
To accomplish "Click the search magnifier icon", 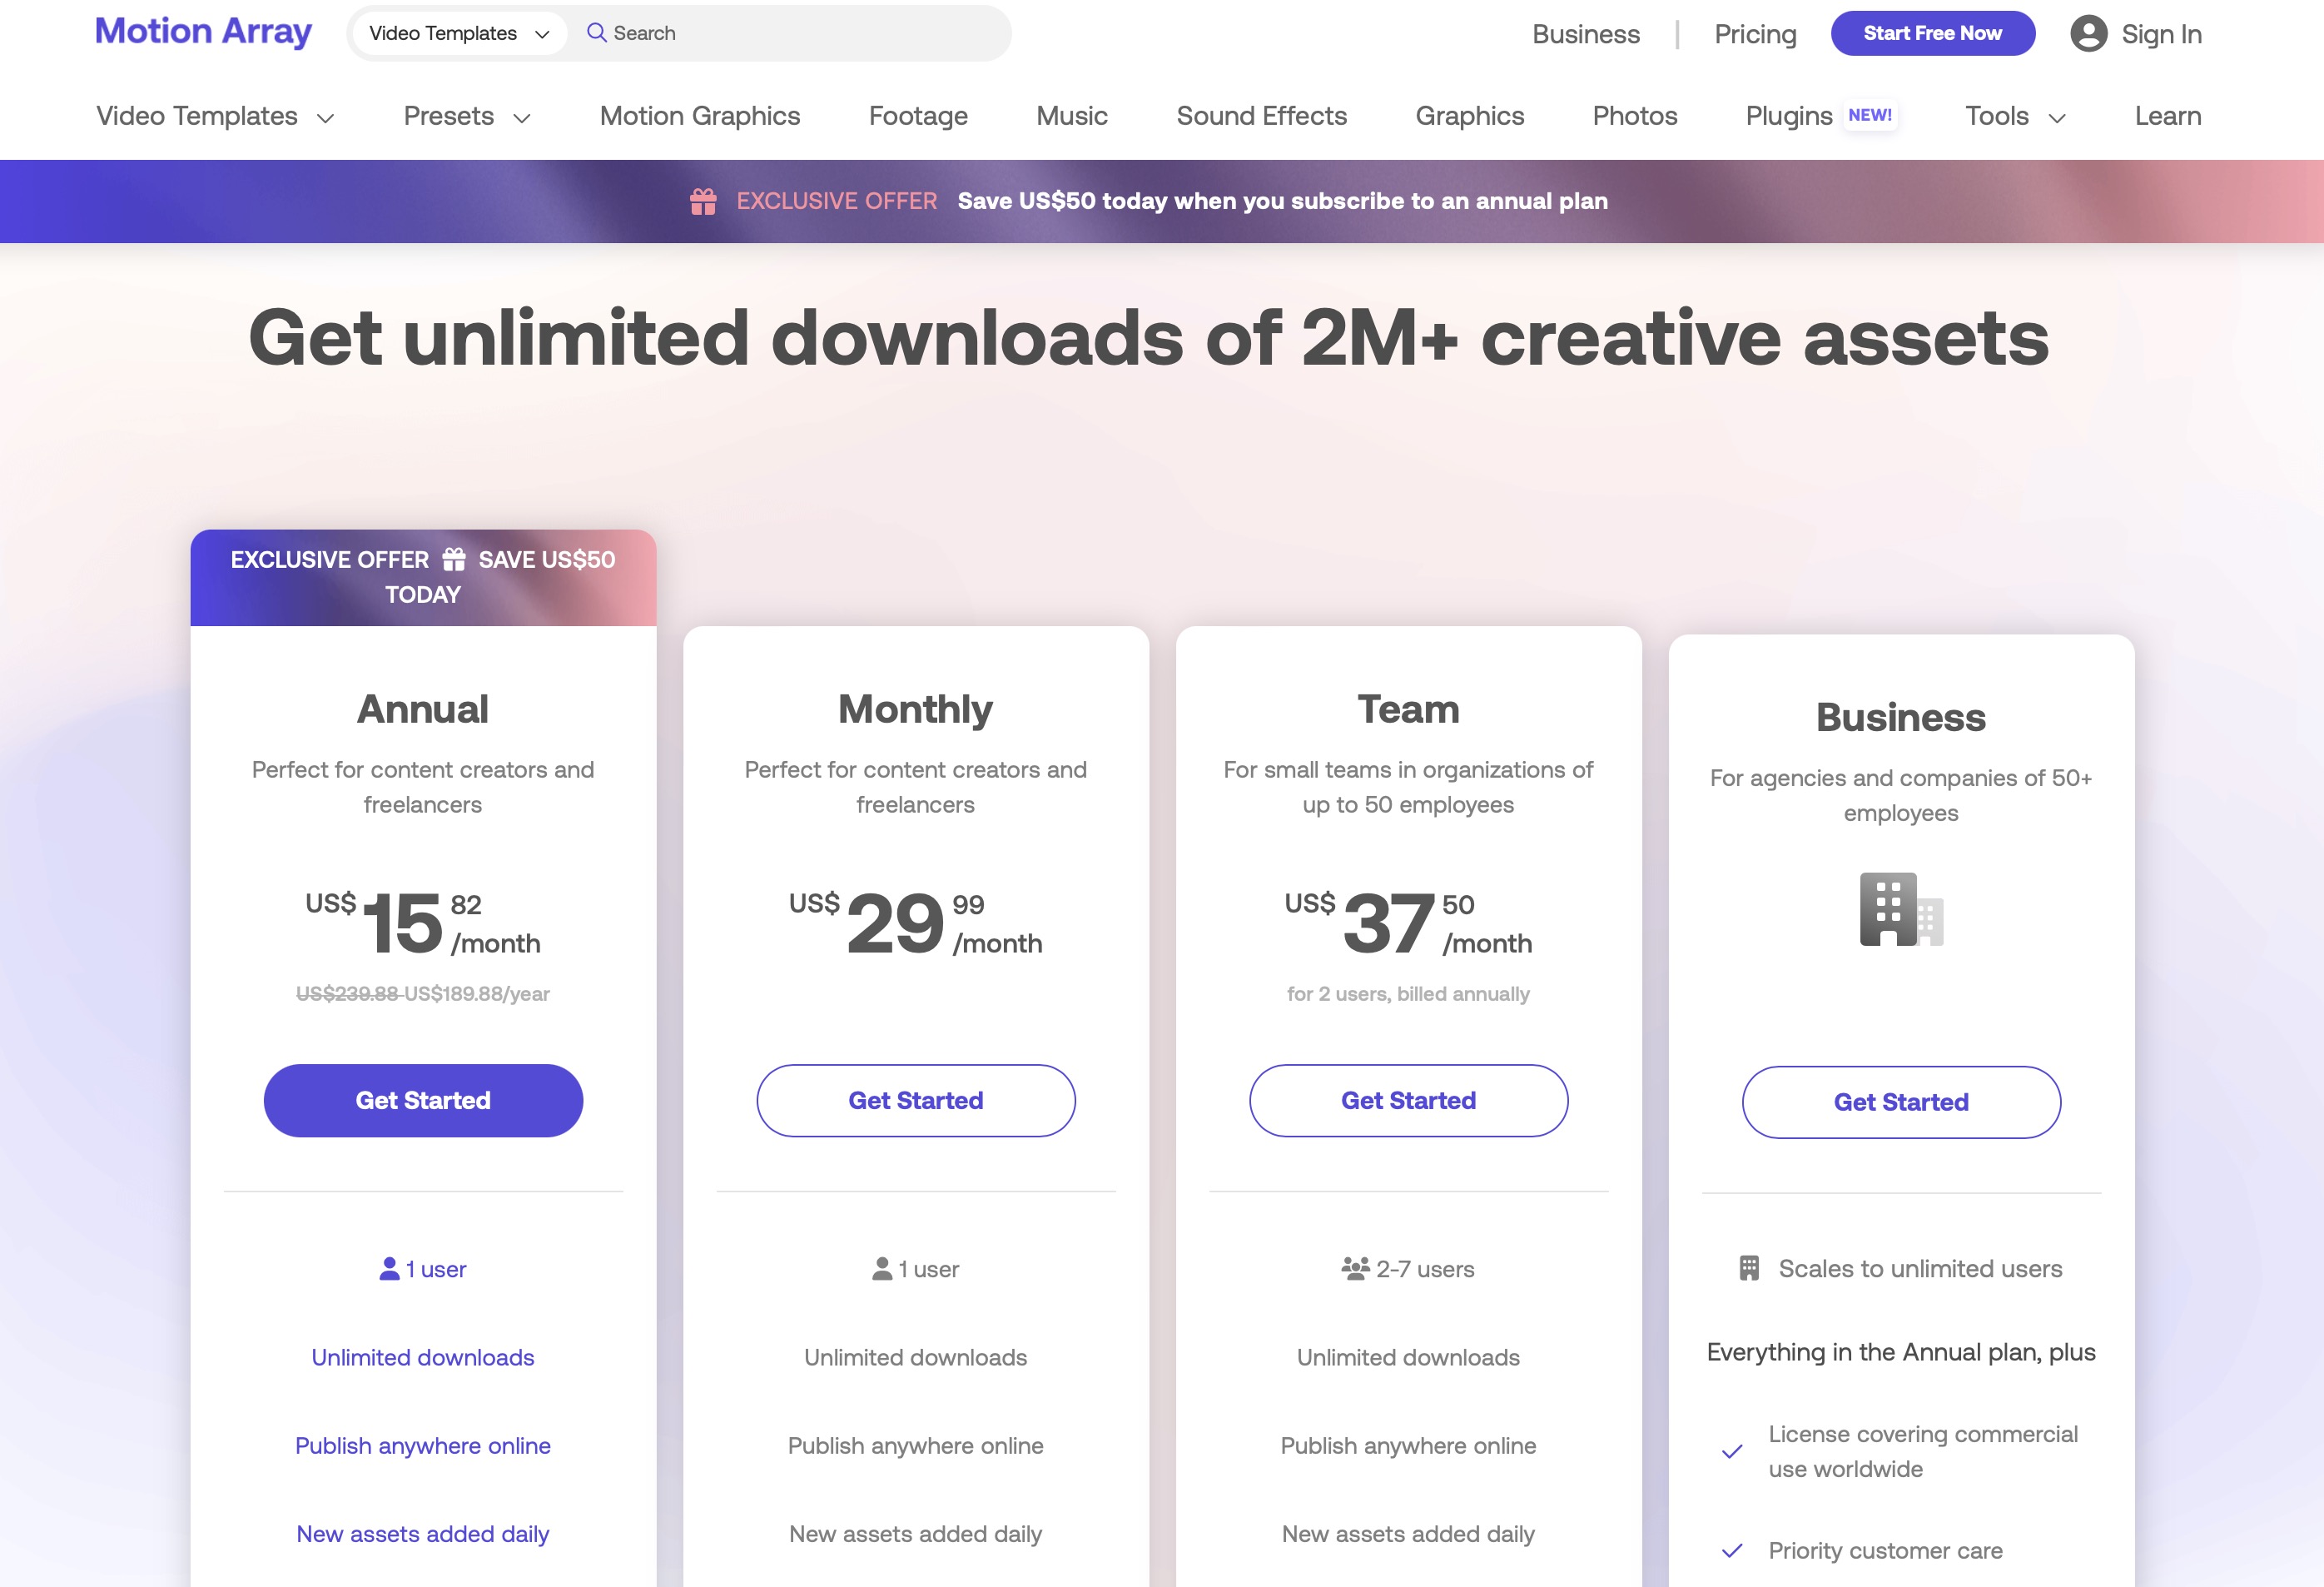I will (x=596, y=33).
